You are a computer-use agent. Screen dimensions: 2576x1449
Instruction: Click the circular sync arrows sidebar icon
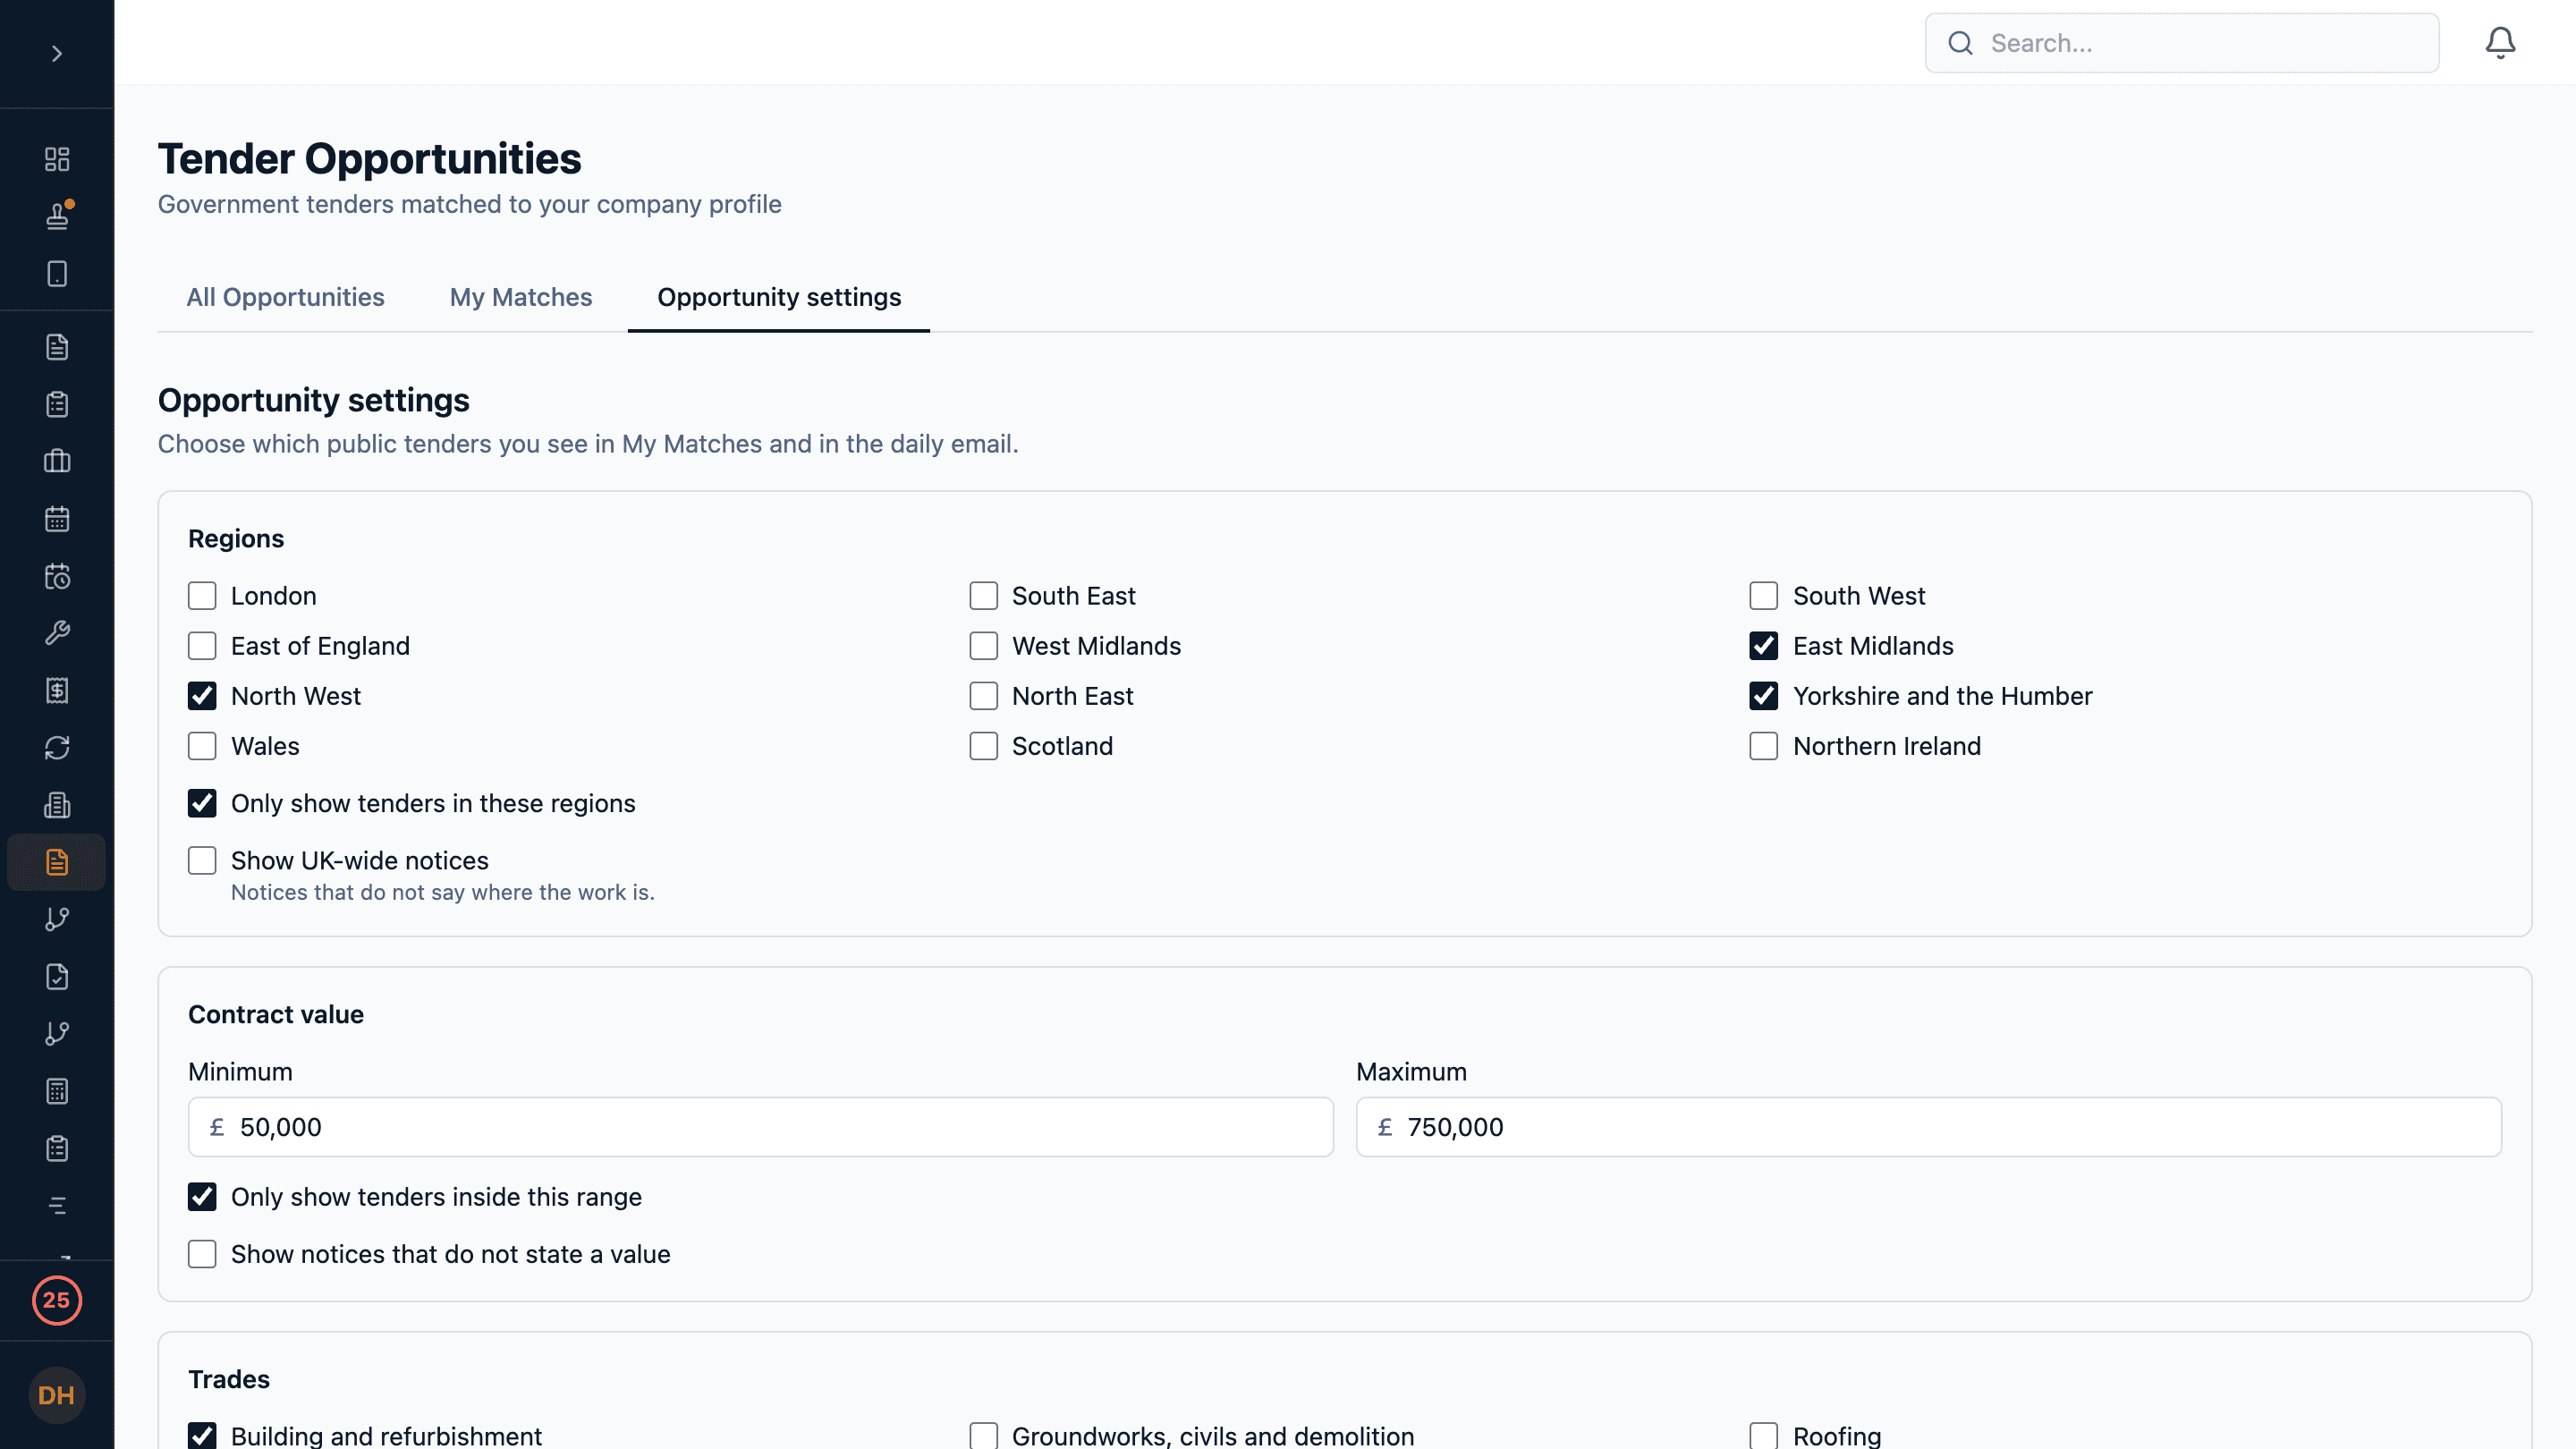[x=57, y=748]
